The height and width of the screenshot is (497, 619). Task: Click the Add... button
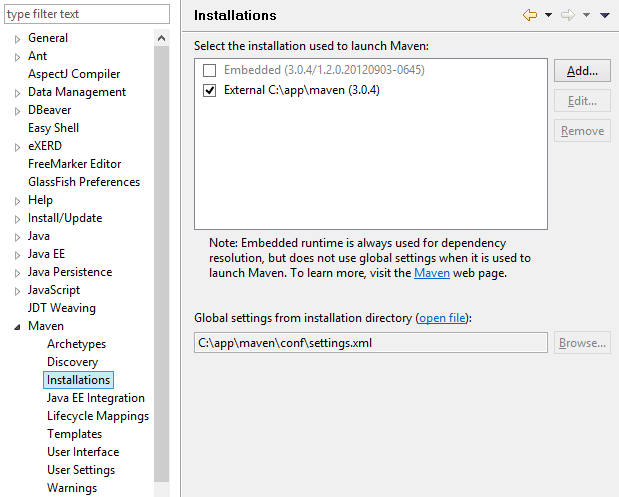(582, 71)
